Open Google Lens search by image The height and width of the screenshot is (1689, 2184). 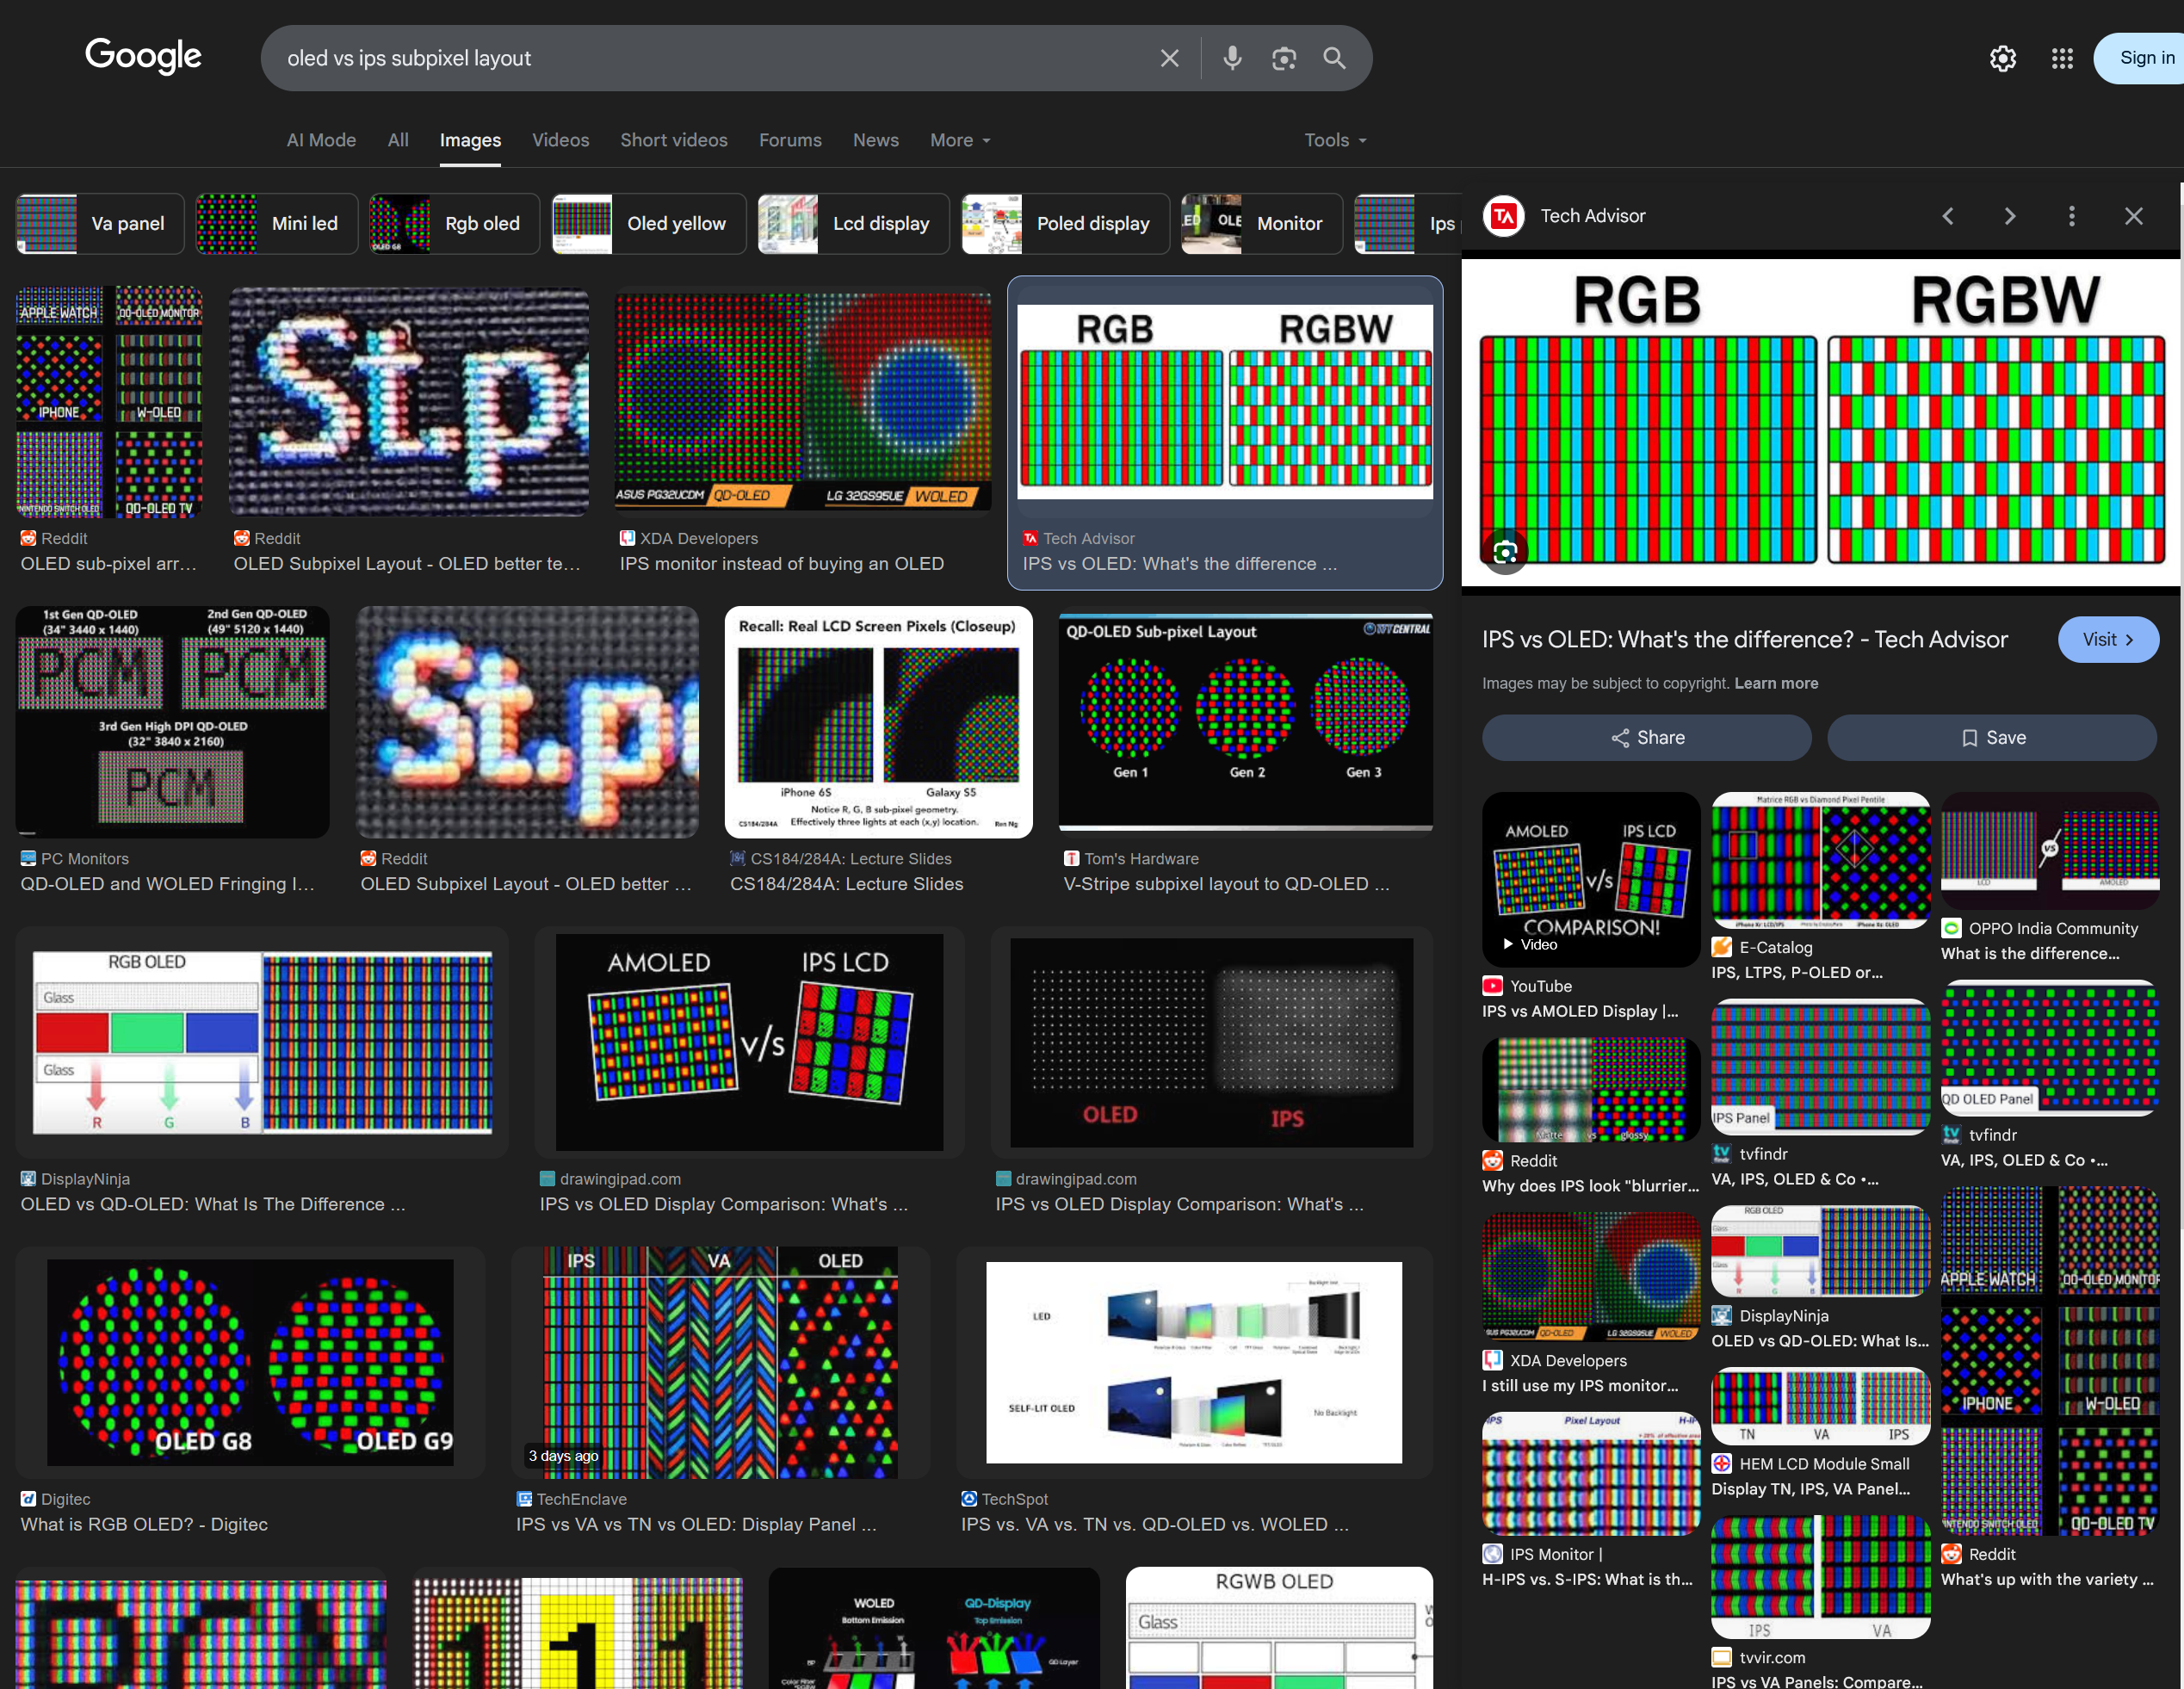point(1283,58)
